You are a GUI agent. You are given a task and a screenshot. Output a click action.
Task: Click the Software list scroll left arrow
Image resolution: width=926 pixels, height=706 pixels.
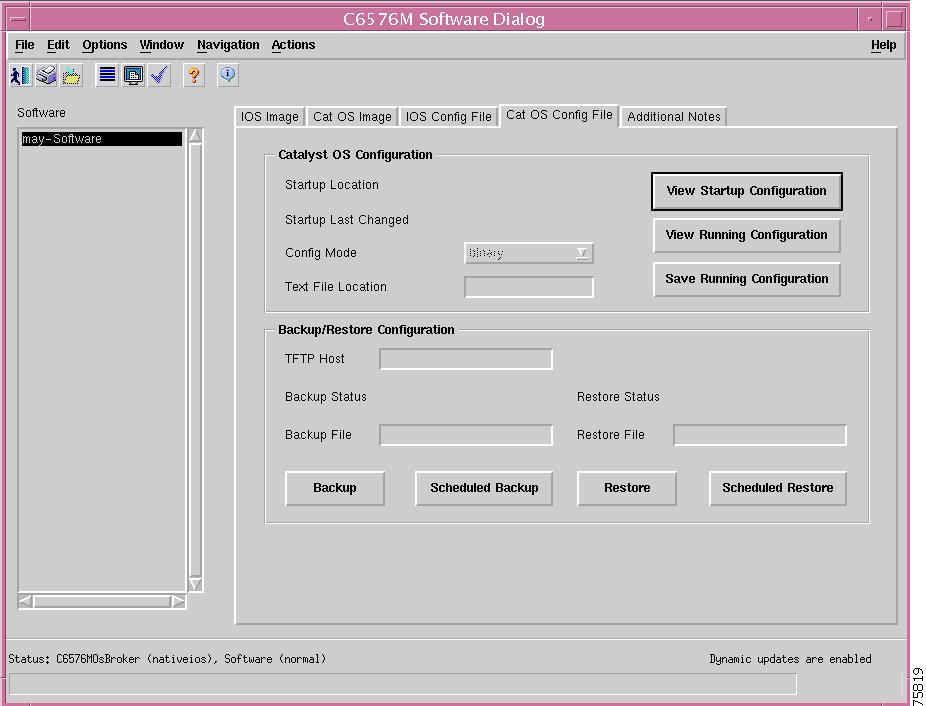25,601
